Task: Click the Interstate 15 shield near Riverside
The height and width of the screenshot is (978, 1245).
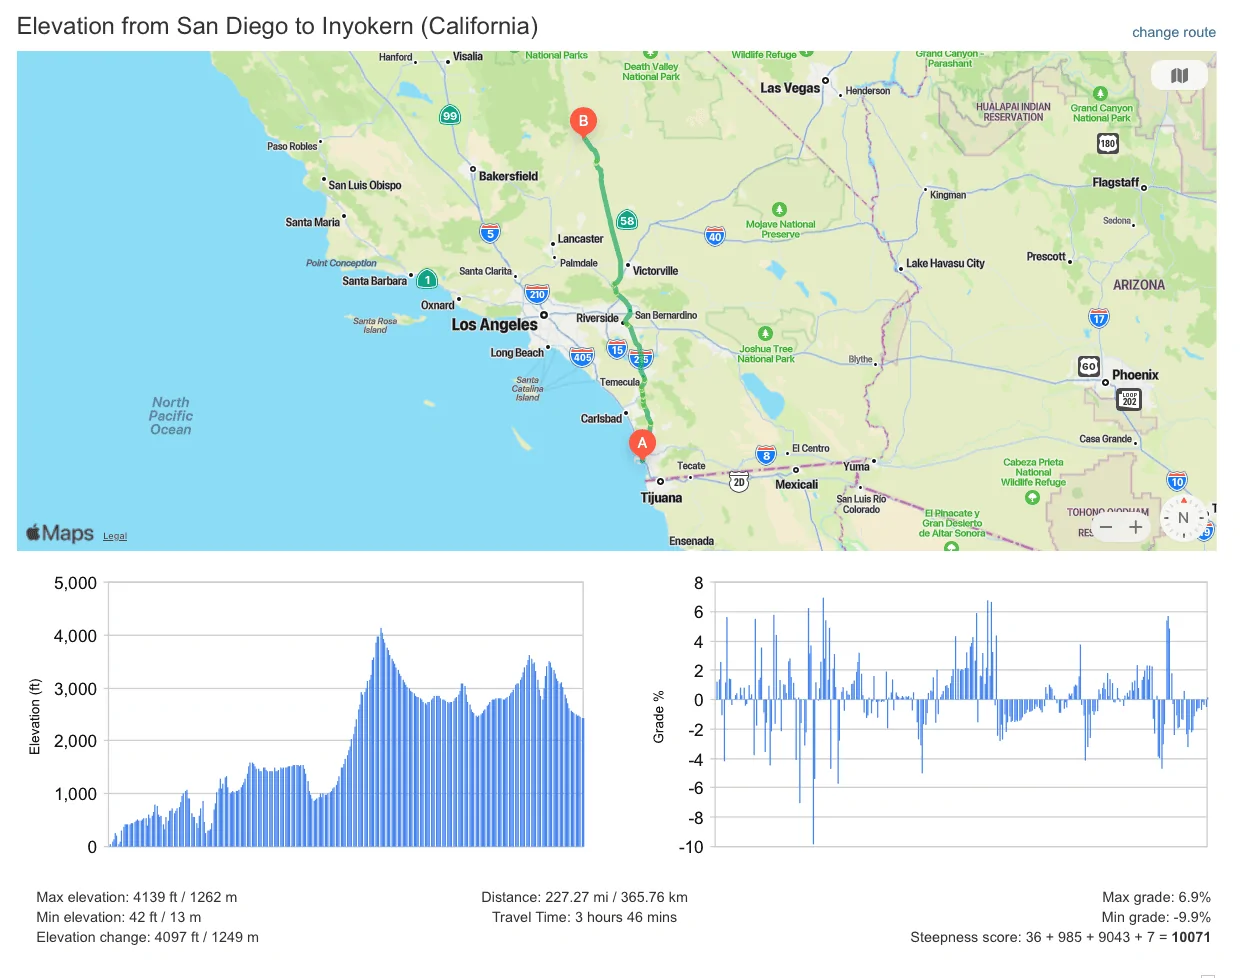Action: coord(617,350)
